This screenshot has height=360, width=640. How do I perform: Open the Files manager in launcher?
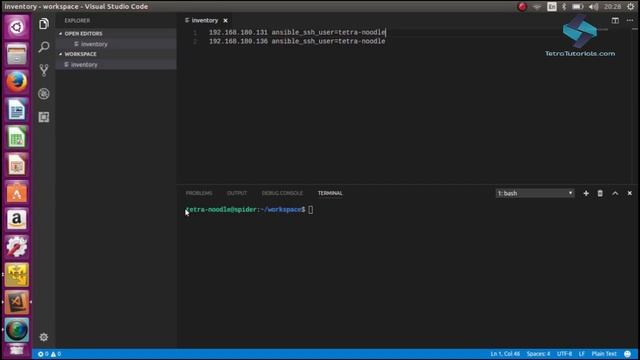(17, 54)
